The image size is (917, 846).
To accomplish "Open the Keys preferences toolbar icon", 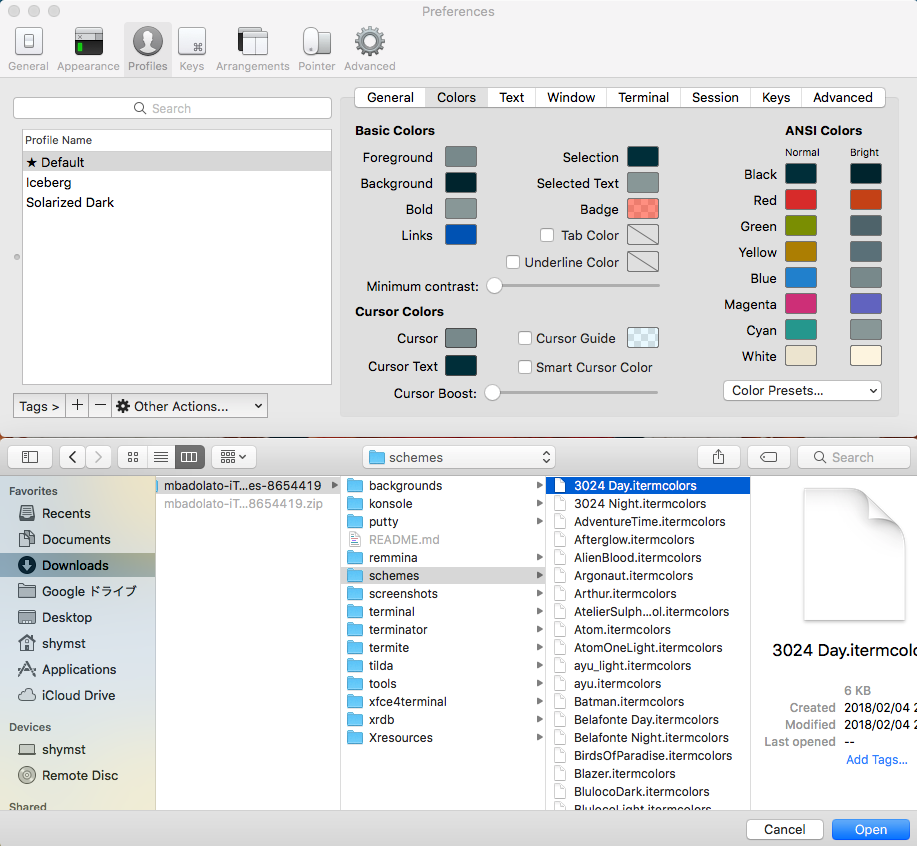I will (x=192, y=49).
